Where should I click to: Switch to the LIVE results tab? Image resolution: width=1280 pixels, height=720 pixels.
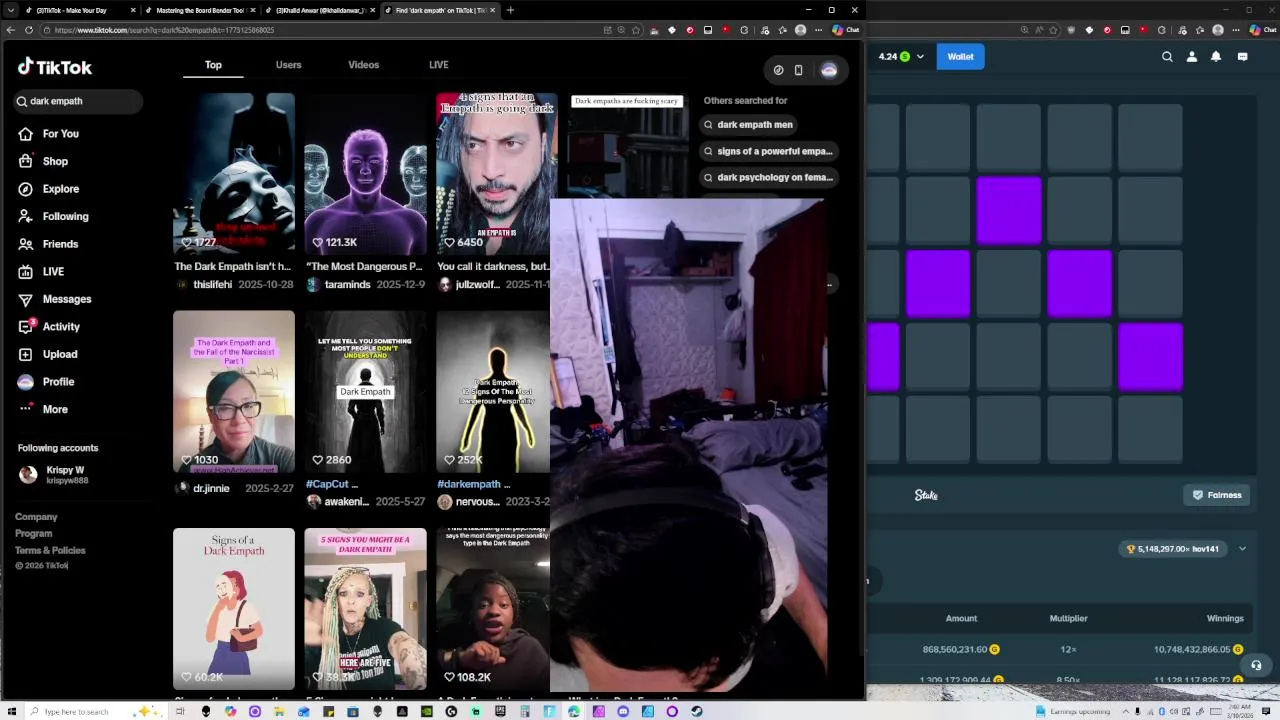point(438,65)
